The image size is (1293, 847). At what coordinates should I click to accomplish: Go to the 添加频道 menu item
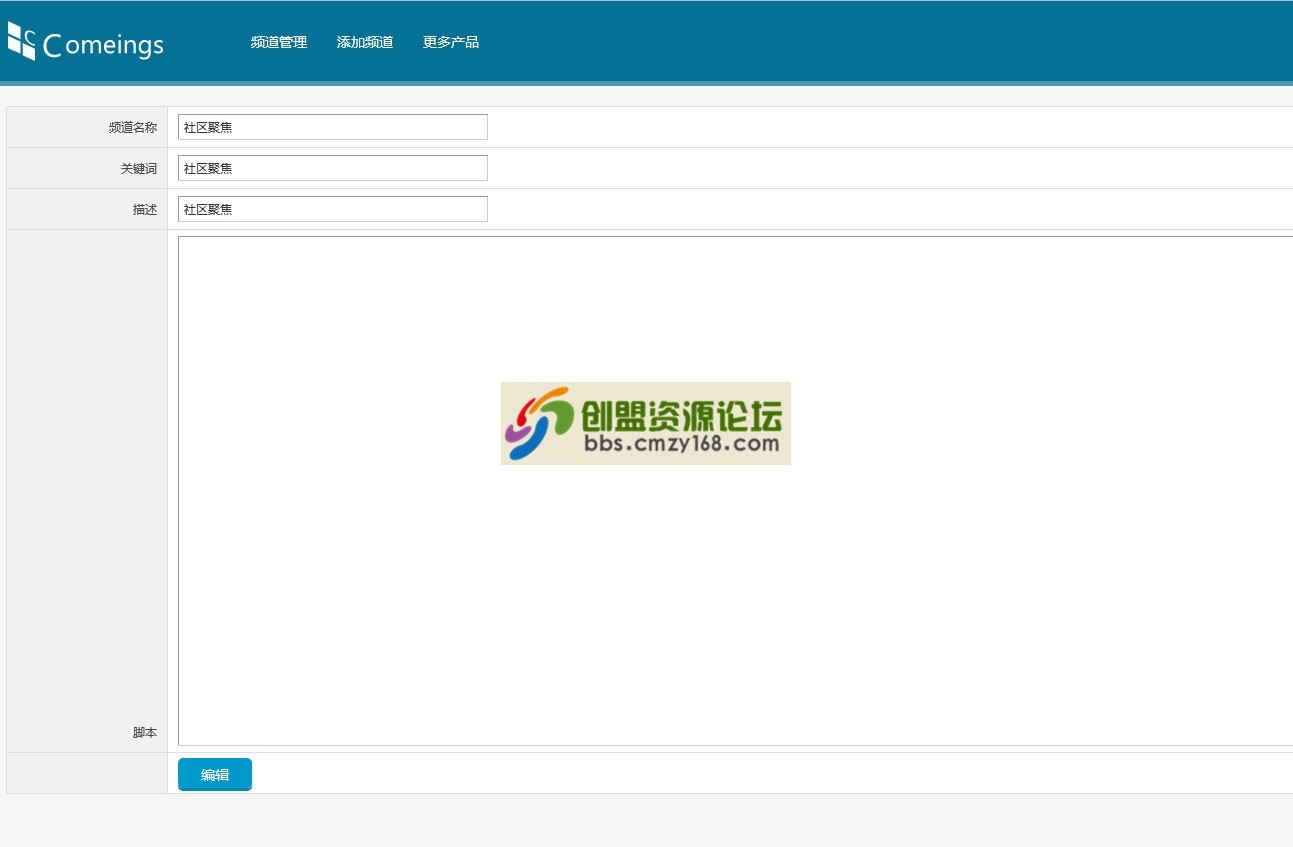365,42
